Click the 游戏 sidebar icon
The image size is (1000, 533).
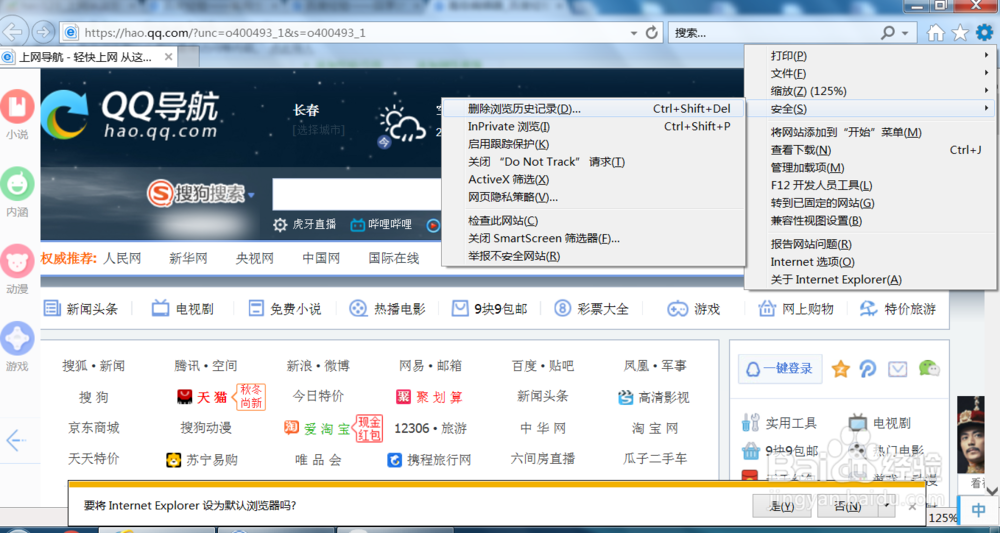17,338
